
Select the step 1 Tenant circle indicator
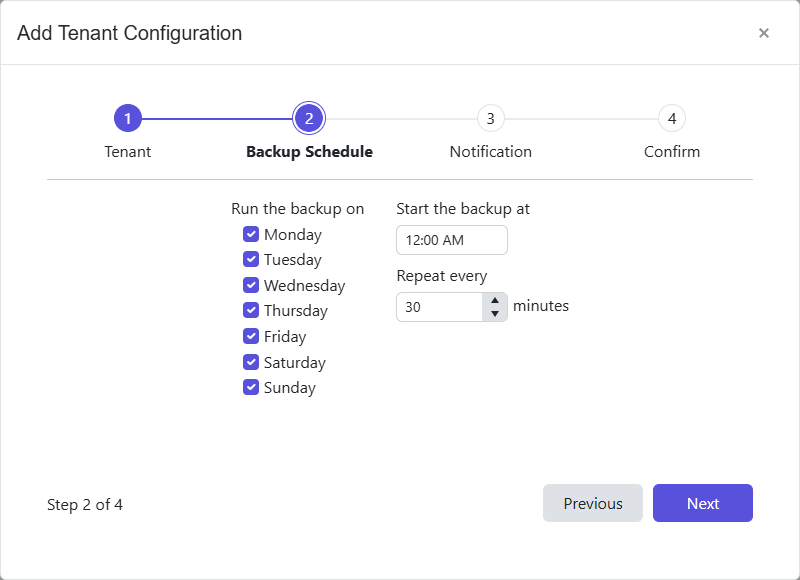tap(127, 117)
